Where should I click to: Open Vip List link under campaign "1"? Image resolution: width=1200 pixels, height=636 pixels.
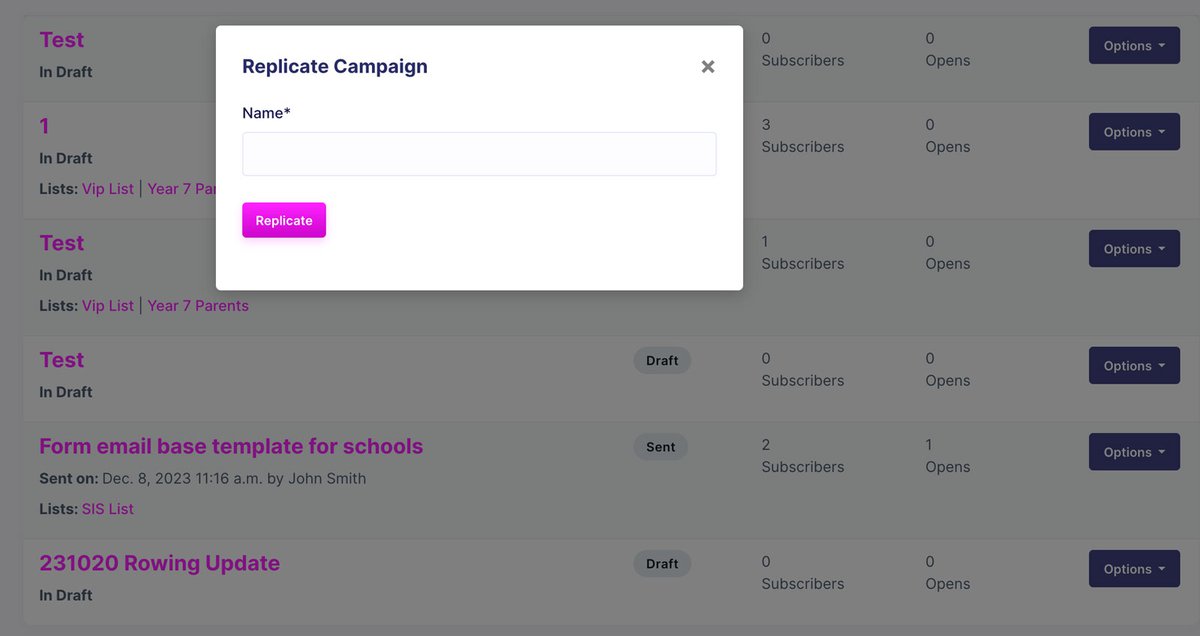(107, 188)
